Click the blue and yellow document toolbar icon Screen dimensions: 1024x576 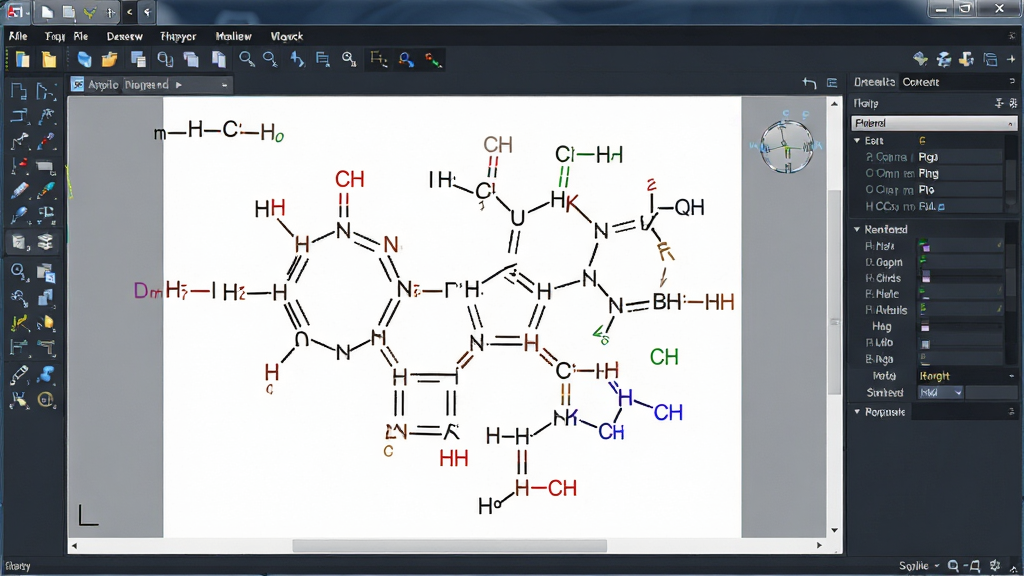point(22,60)
